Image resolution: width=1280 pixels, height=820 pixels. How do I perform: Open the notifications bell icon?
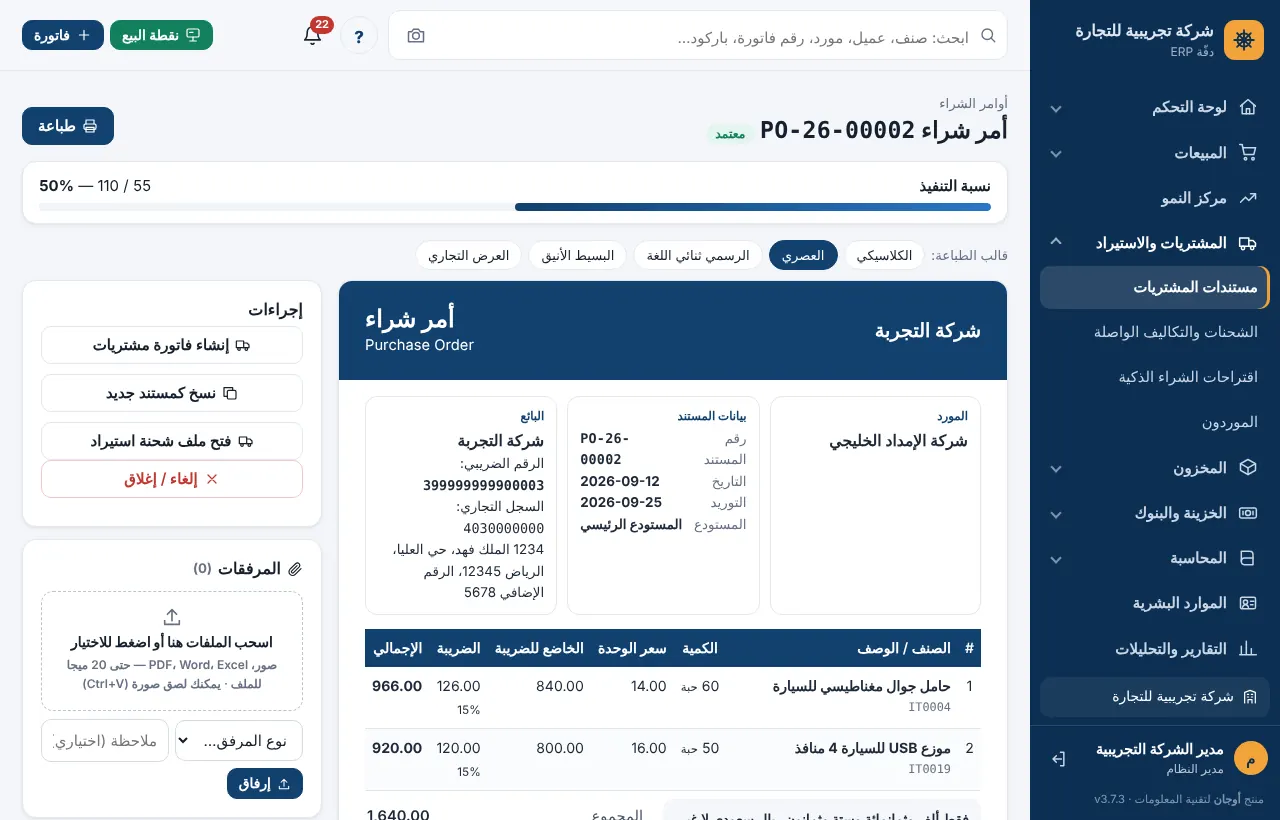(x=312, y=35)
